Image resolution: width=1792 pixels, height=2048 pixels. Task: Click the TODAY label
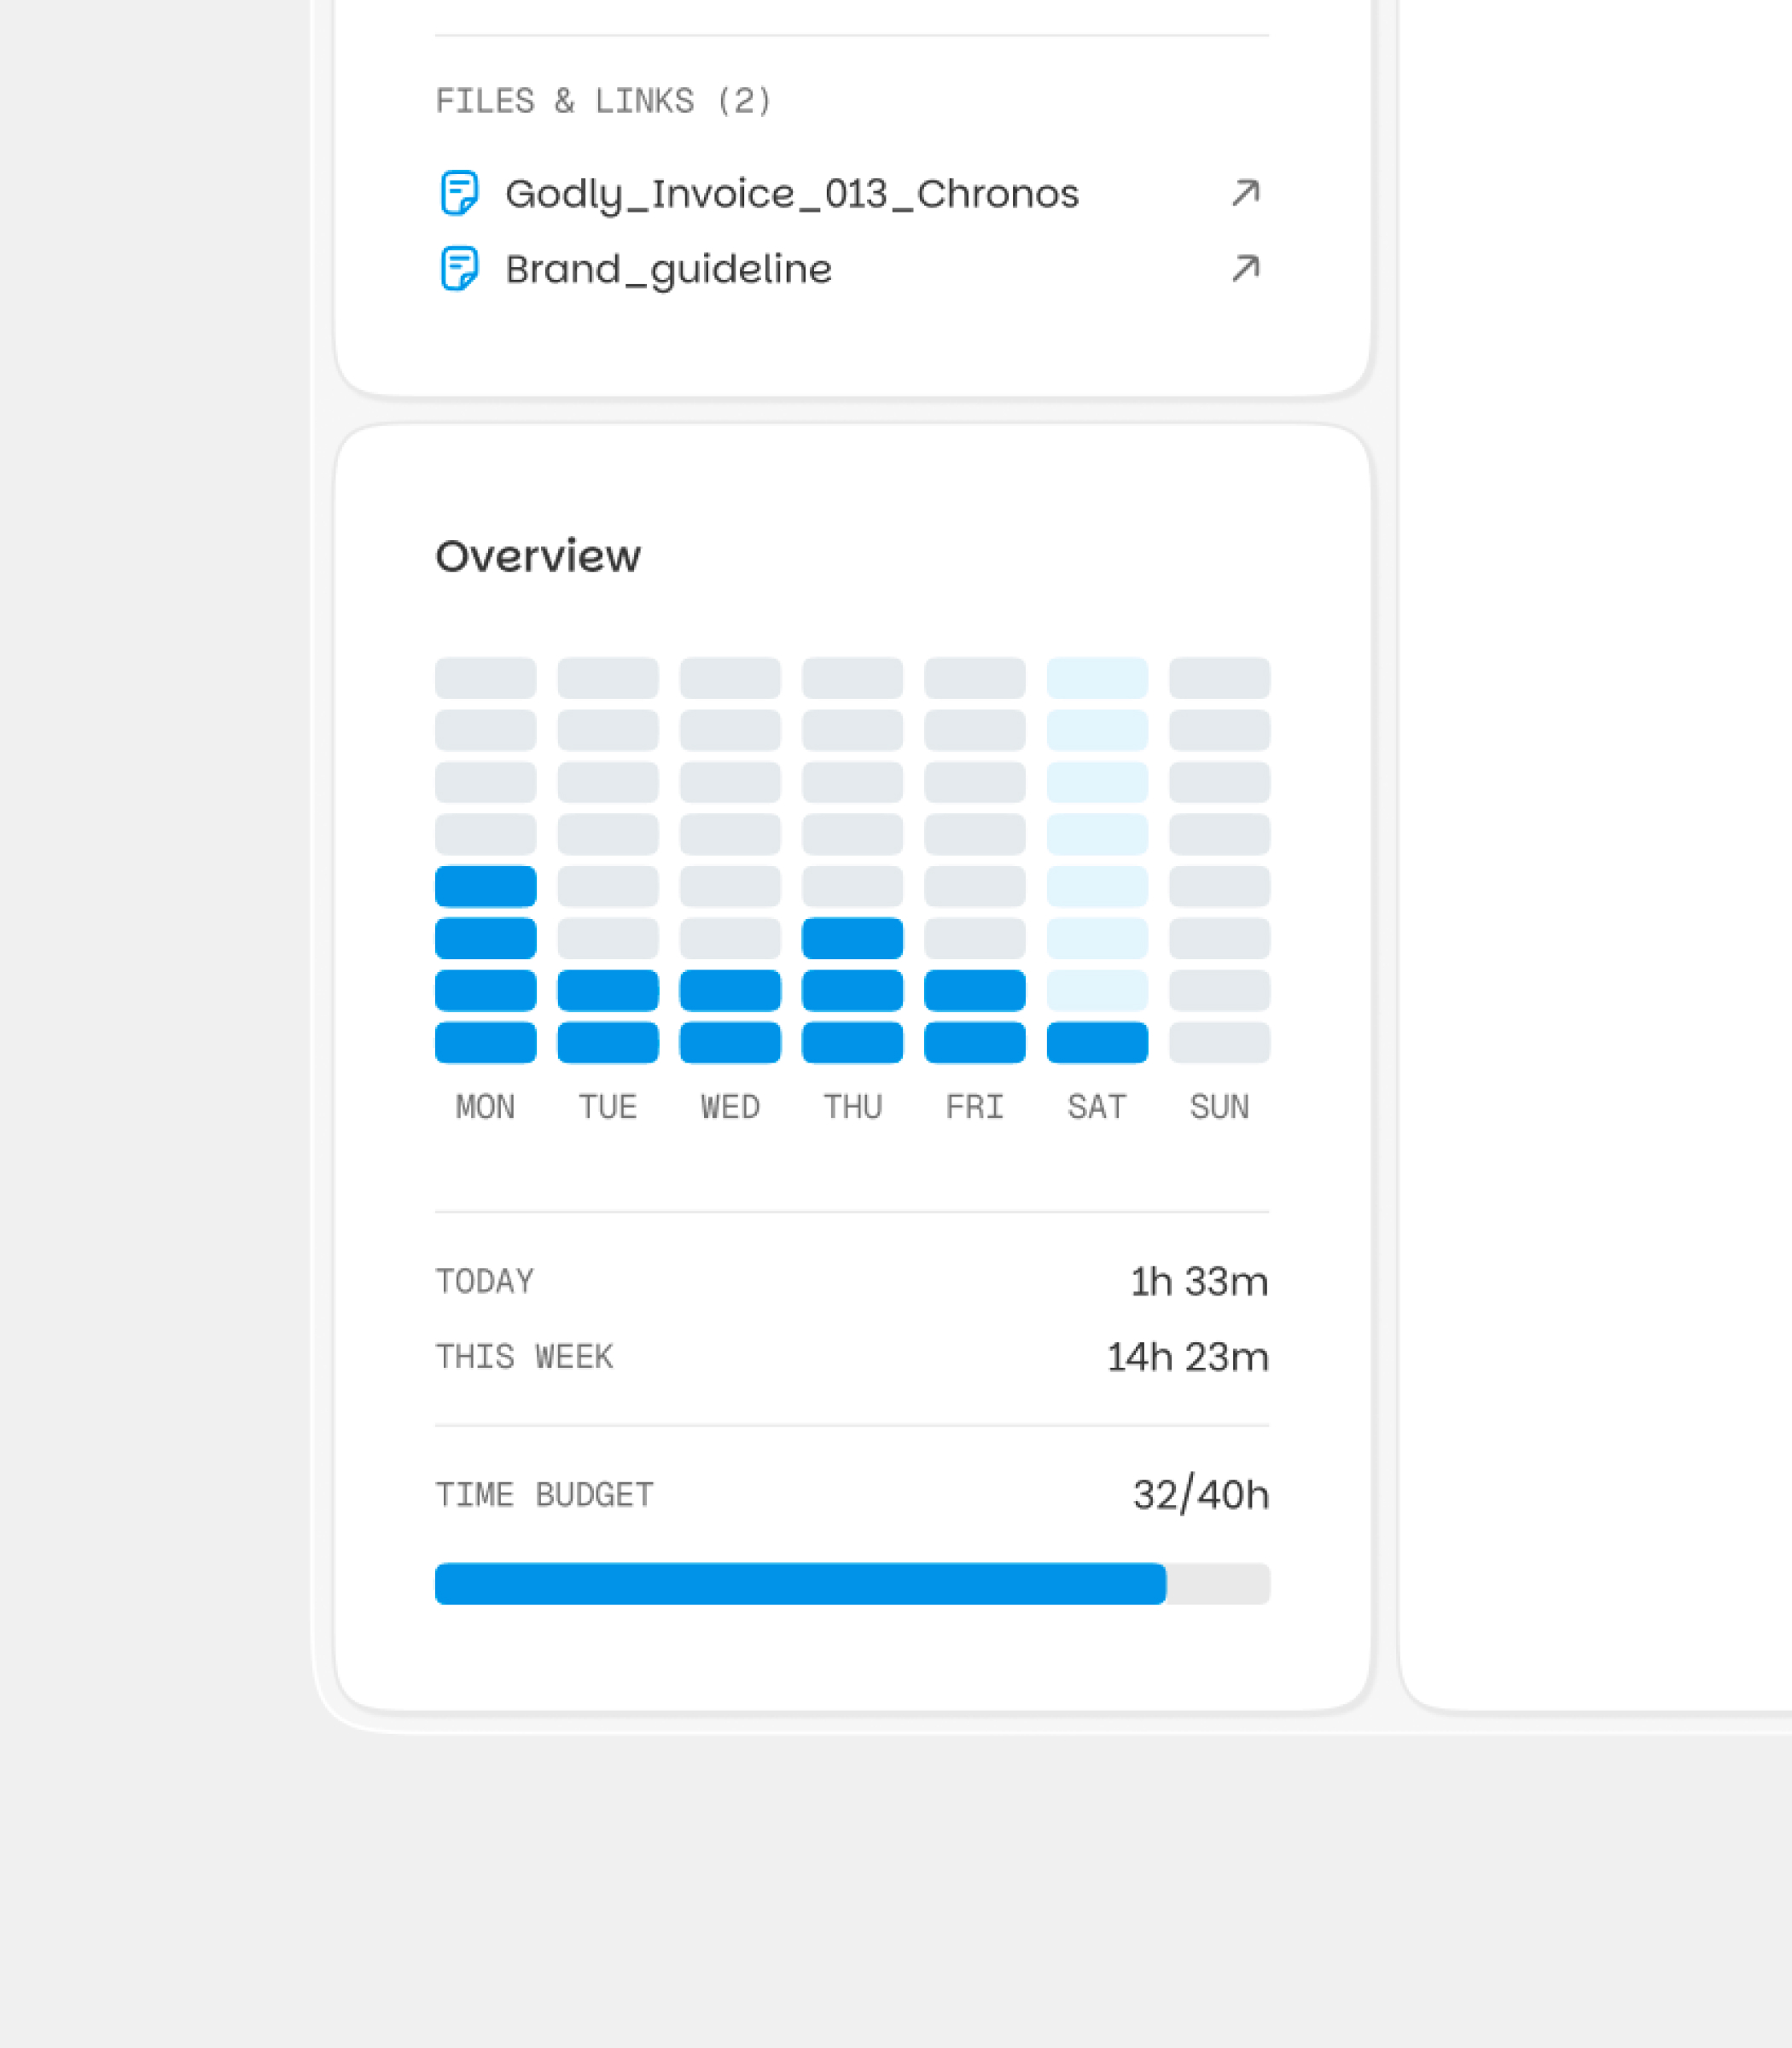pos(485,1282)
